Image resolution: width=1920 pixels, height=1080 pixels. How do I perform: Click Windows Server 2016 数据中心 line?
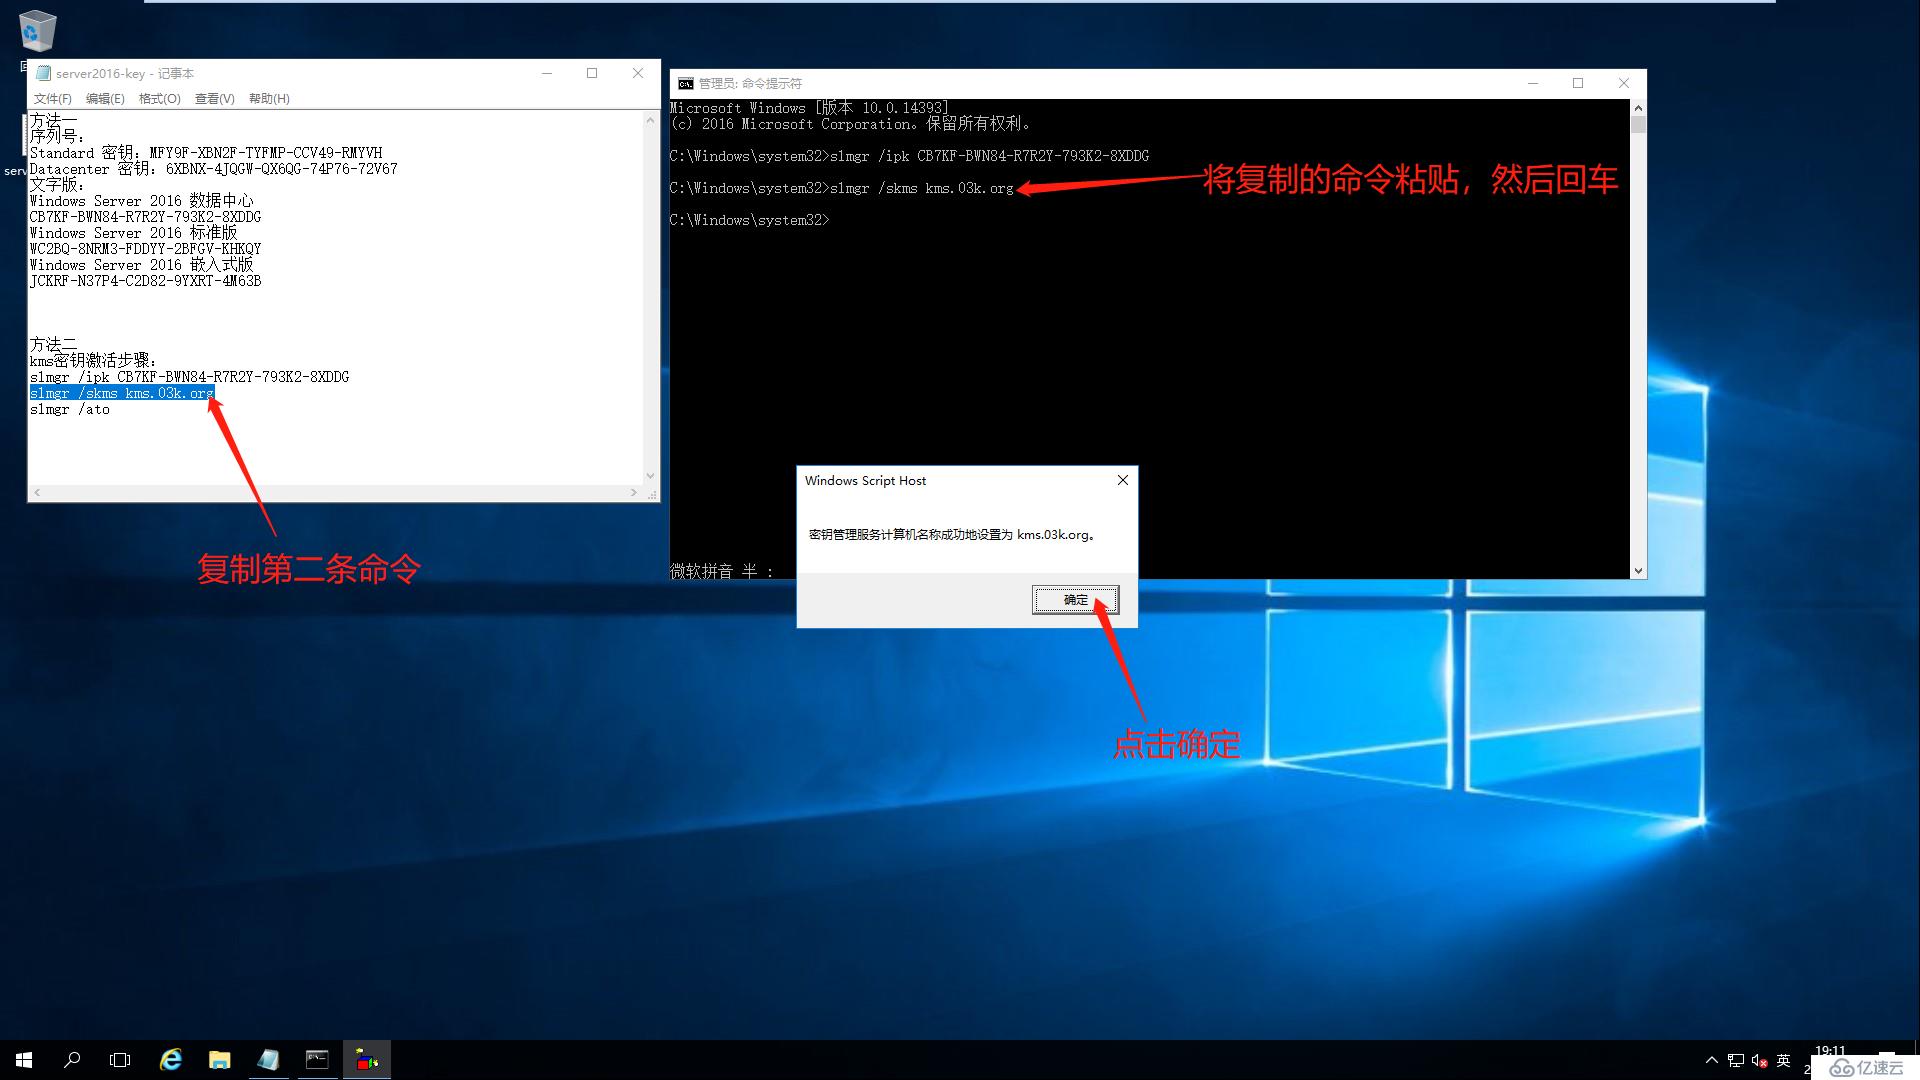(141, 201)
